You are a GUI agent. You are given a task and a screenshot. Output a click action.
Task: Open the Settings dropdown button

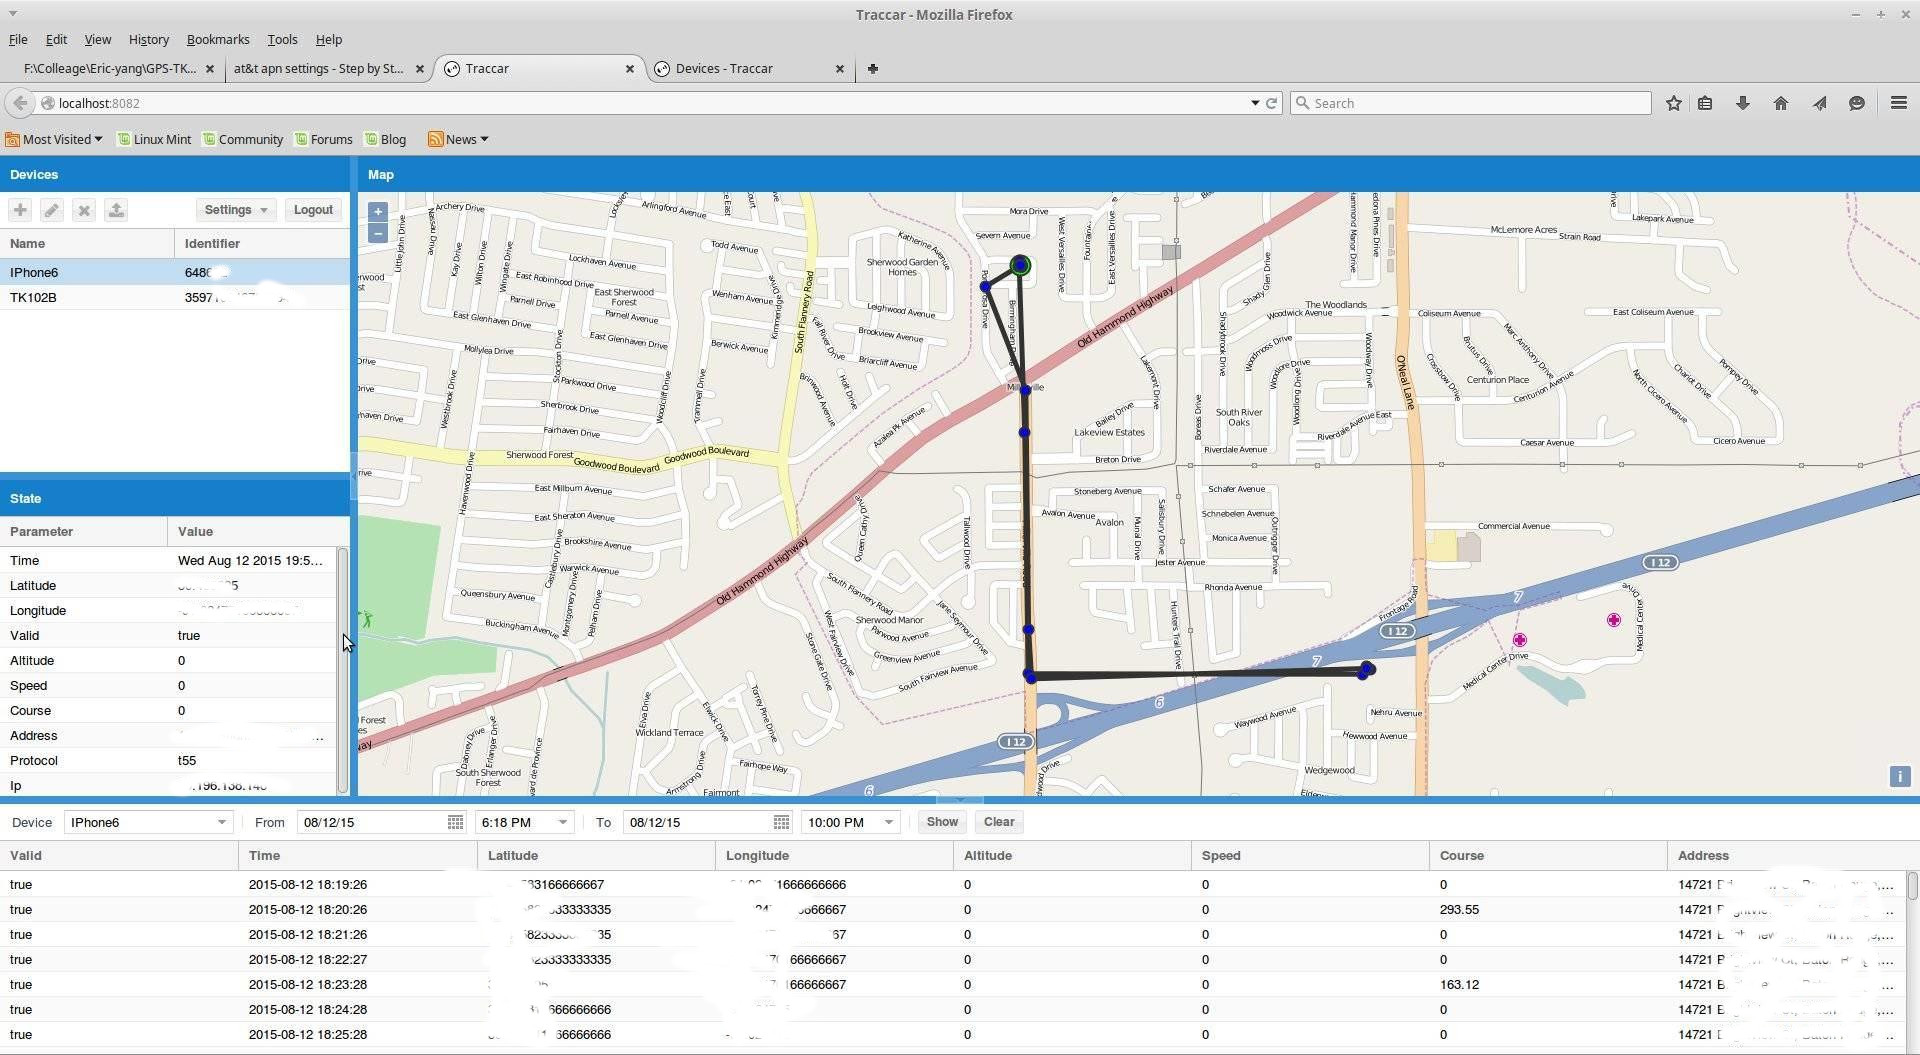point(236,210)
